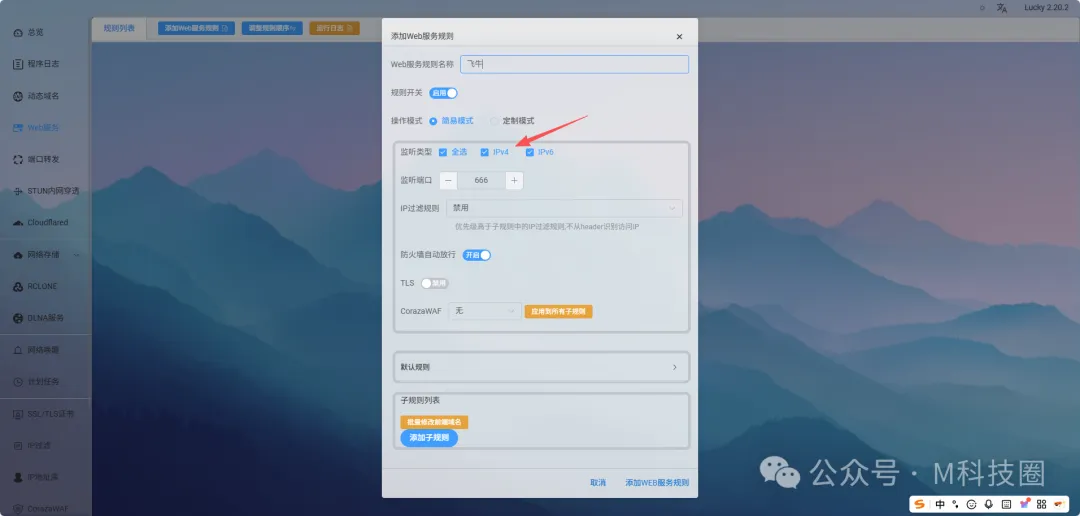Expand the 默认规则 default rule section
The height and width of the screenshot is (516, 1080).
coord(541,367)
